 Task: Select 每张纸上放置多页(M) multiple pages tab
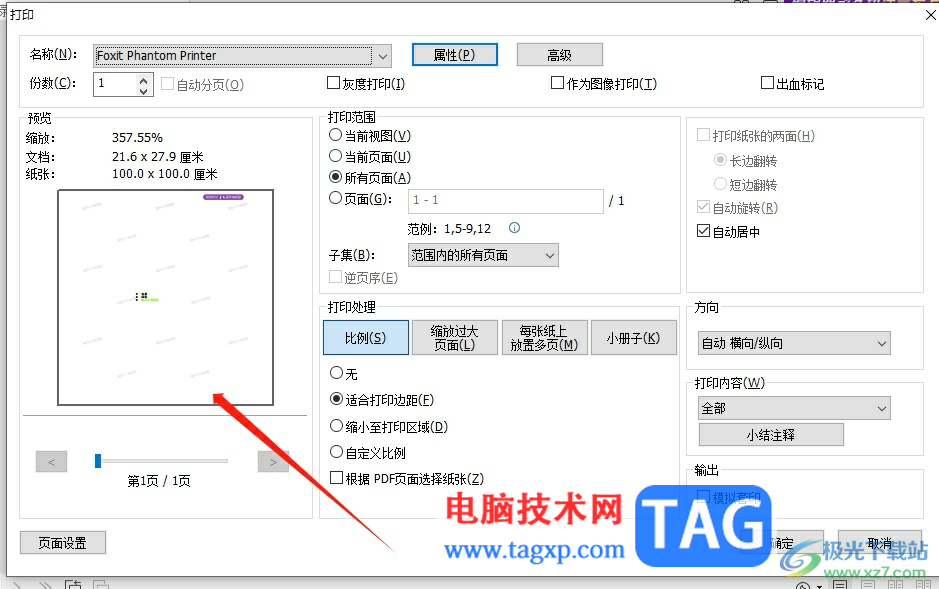coord(544,338)
